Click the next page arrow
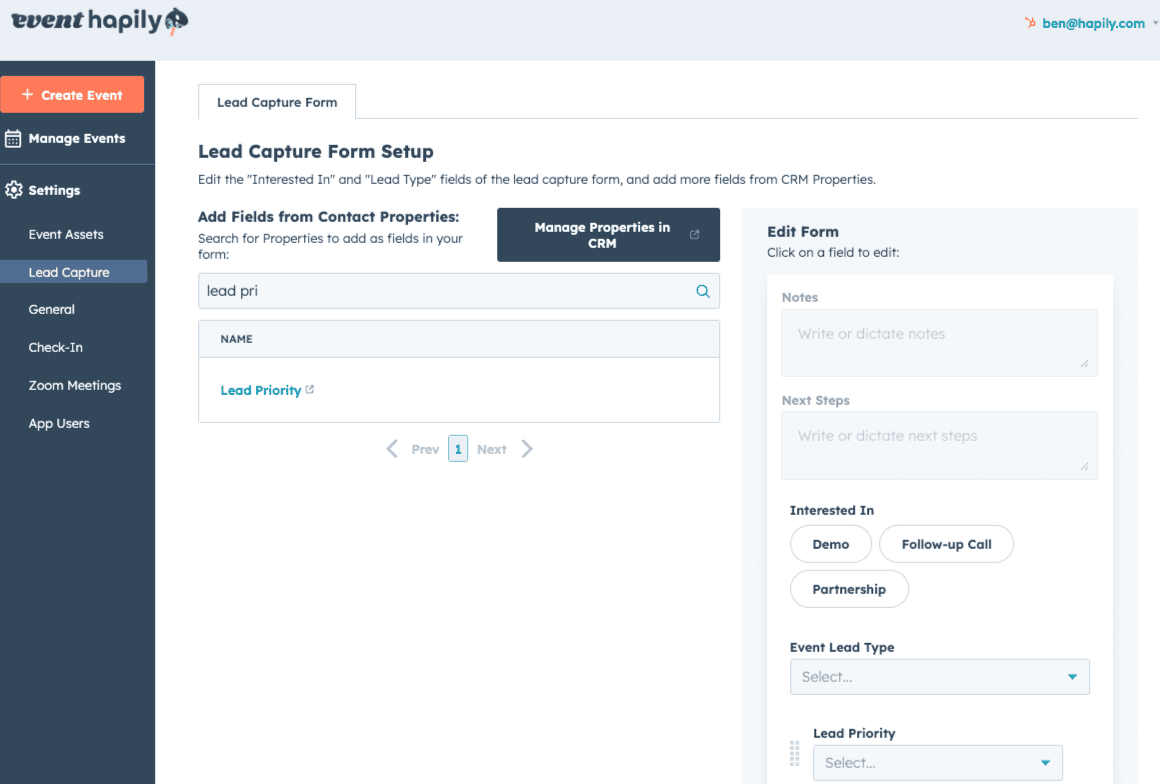The image size is (1160, 784). pyautogui.click(x=527, y=449)
